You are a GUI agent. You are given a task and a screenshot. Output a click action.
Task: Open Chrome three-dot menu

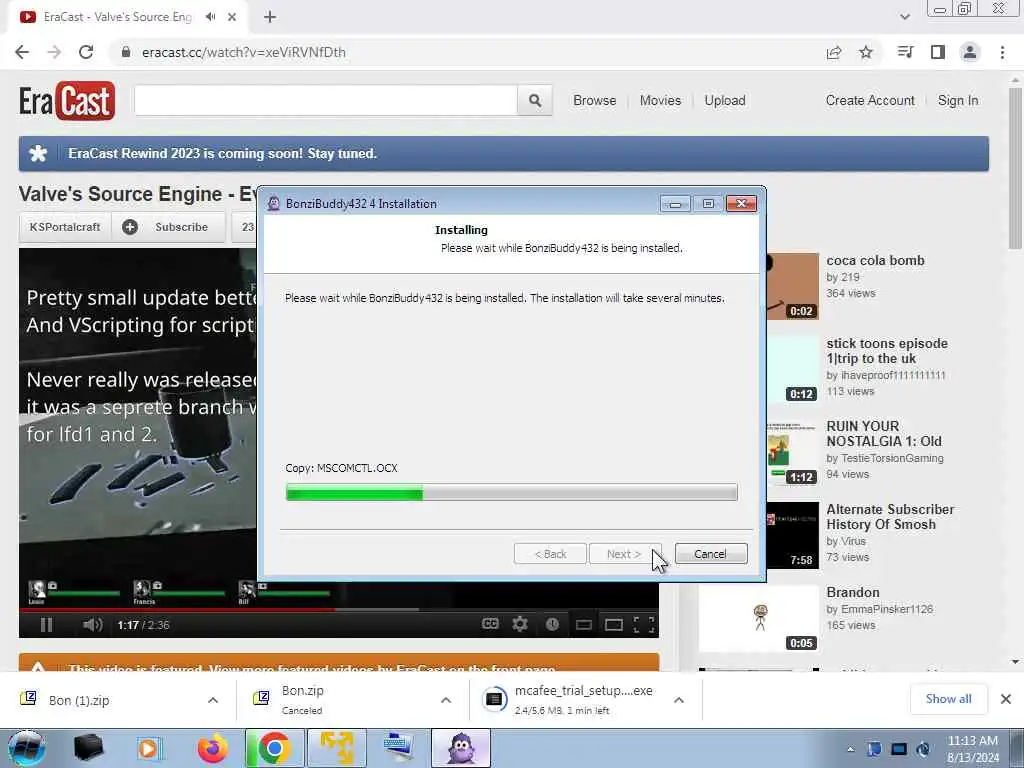click(1002, 52)
